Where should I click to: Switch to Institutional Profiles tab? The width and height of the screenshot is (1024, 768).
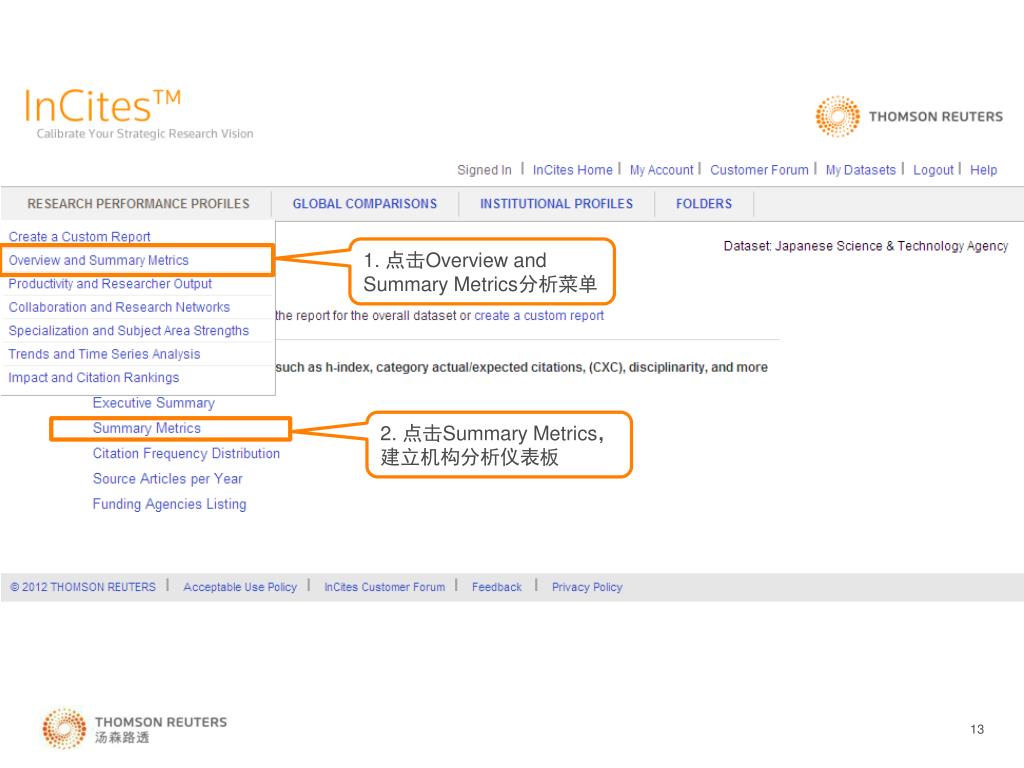(x=556, y=204)
